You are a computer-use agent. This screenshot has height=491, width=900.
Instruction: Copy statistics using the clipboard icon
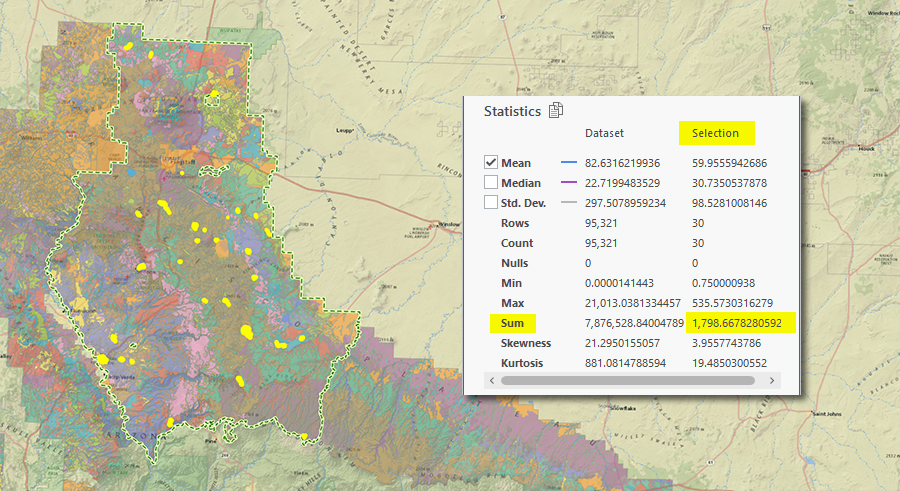tap(556, 110)
